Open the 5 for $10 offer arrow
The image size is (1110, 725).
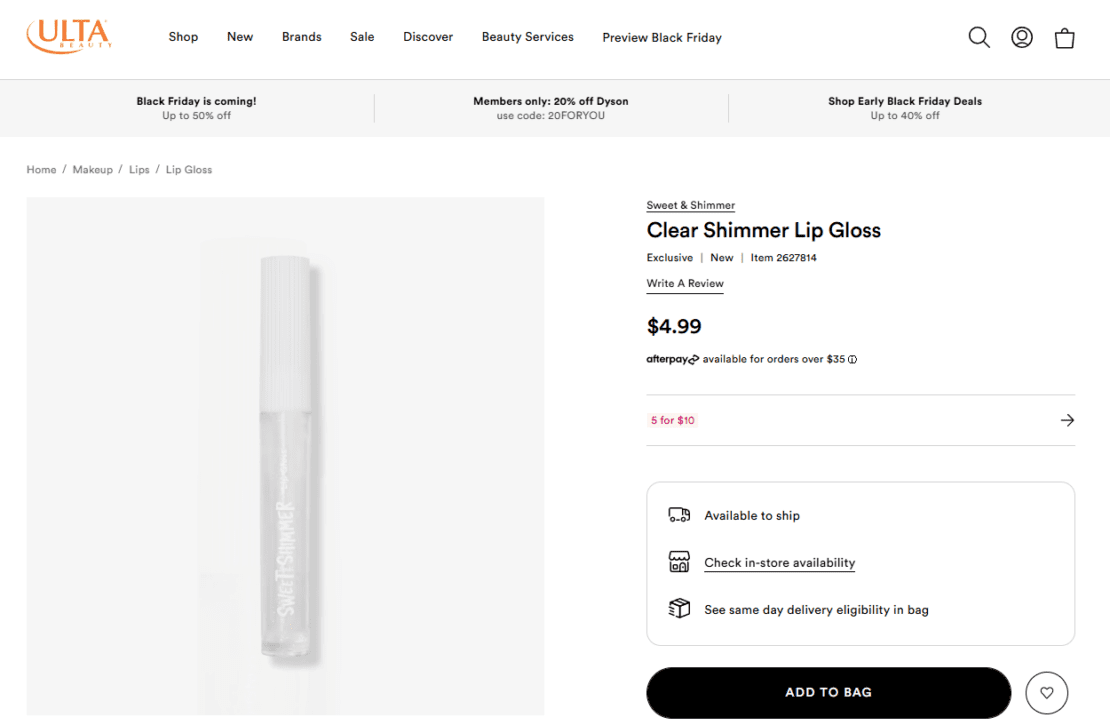tap(1067, 420)
